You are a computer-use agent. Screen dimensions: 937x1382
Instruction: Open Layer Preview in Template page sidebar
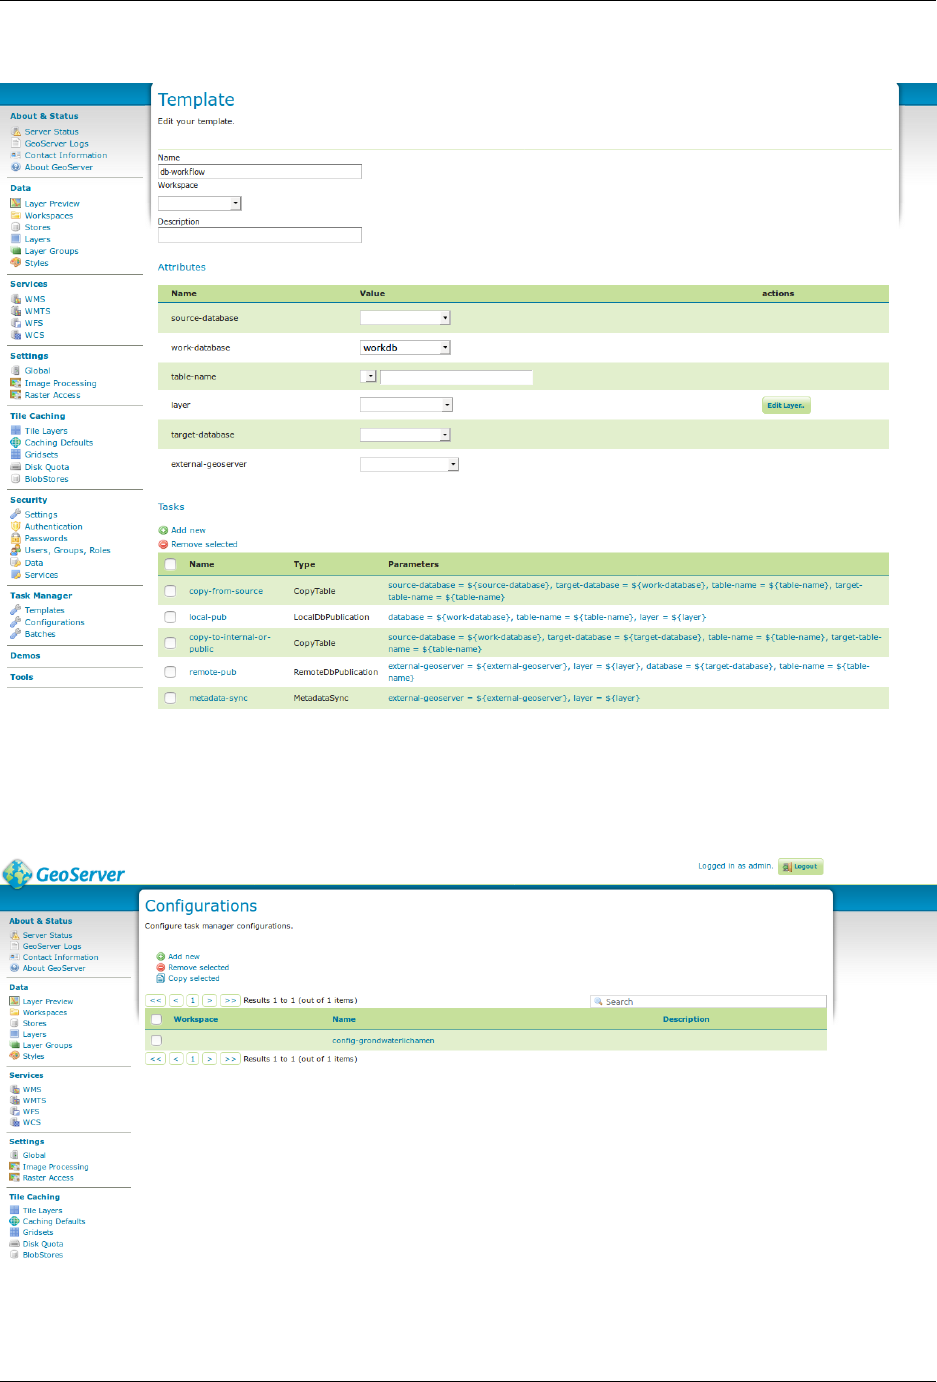coord(52,203)
